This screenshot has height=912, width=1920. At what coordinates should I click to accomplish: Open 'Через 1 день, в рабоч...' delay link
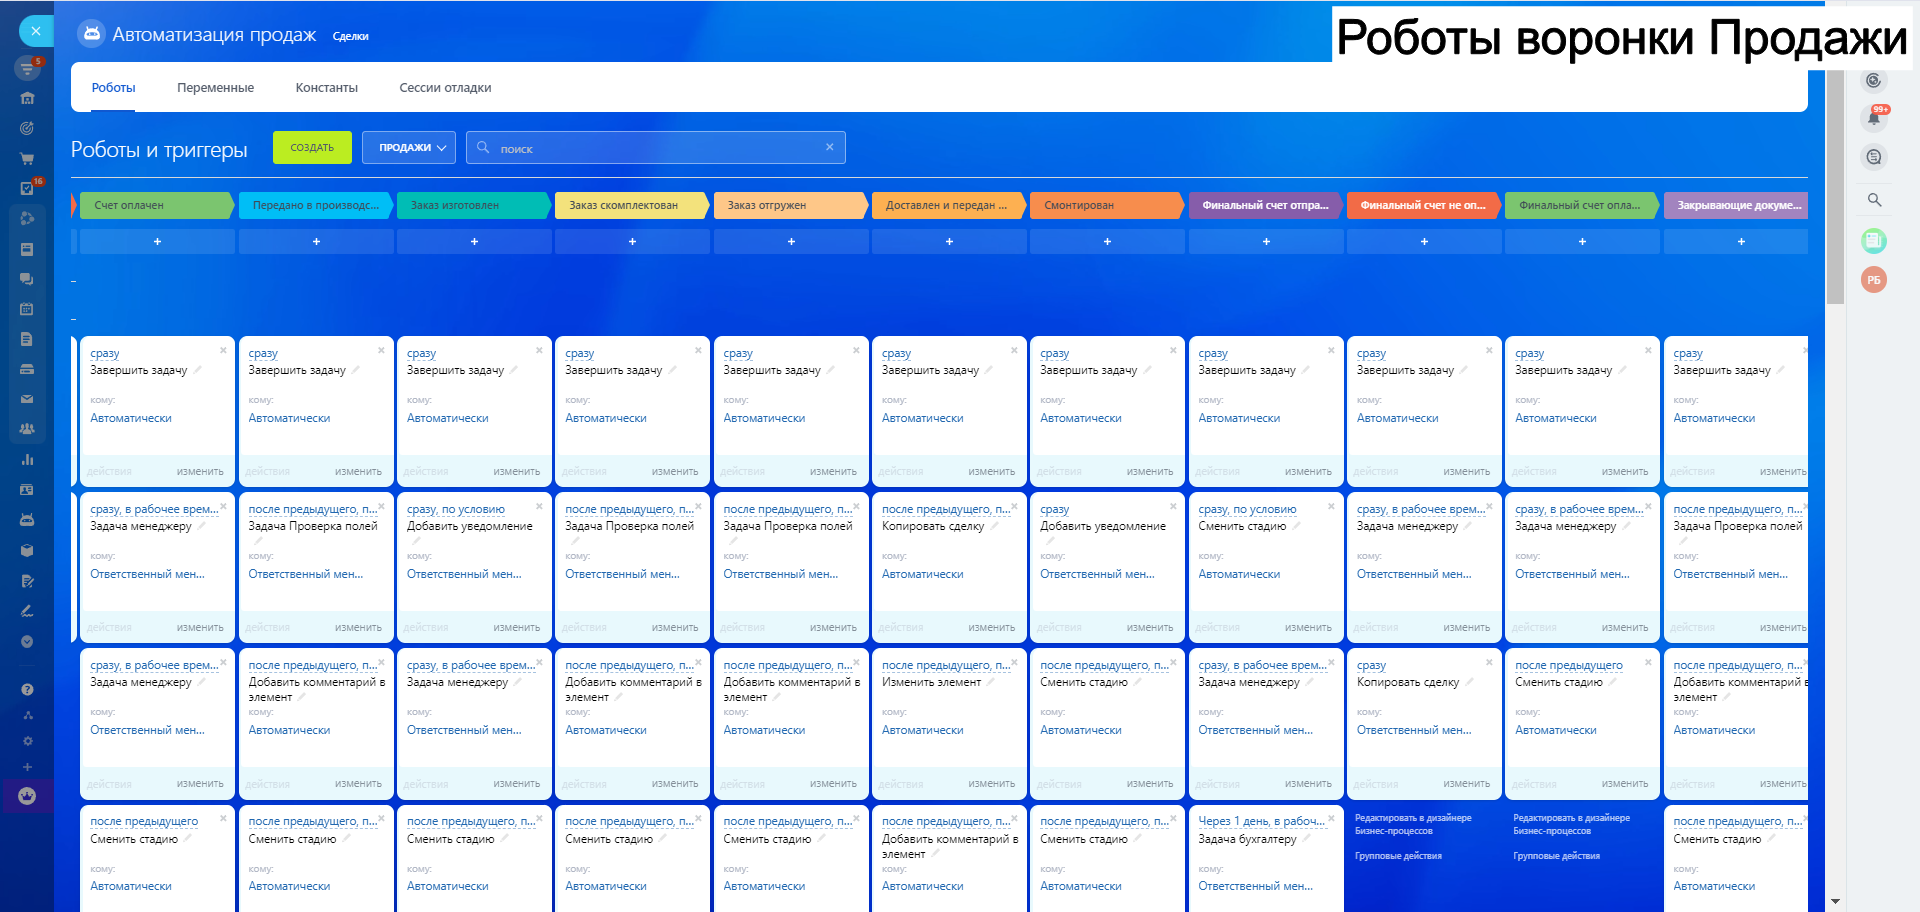(x=1262, y=821)
